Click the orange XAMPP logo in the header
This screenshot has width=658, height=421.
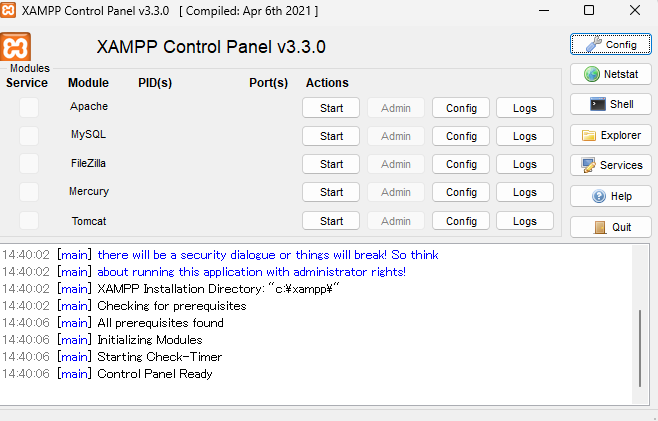[x=16, y=47]
